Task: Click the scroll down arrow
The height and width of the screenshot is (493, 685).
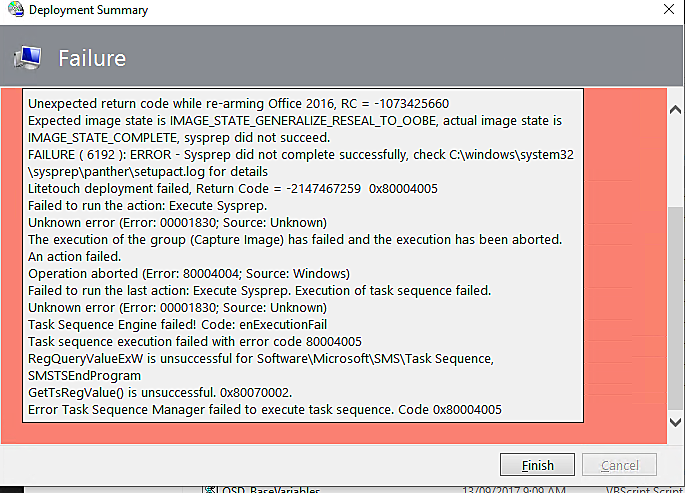Action: 675,422
